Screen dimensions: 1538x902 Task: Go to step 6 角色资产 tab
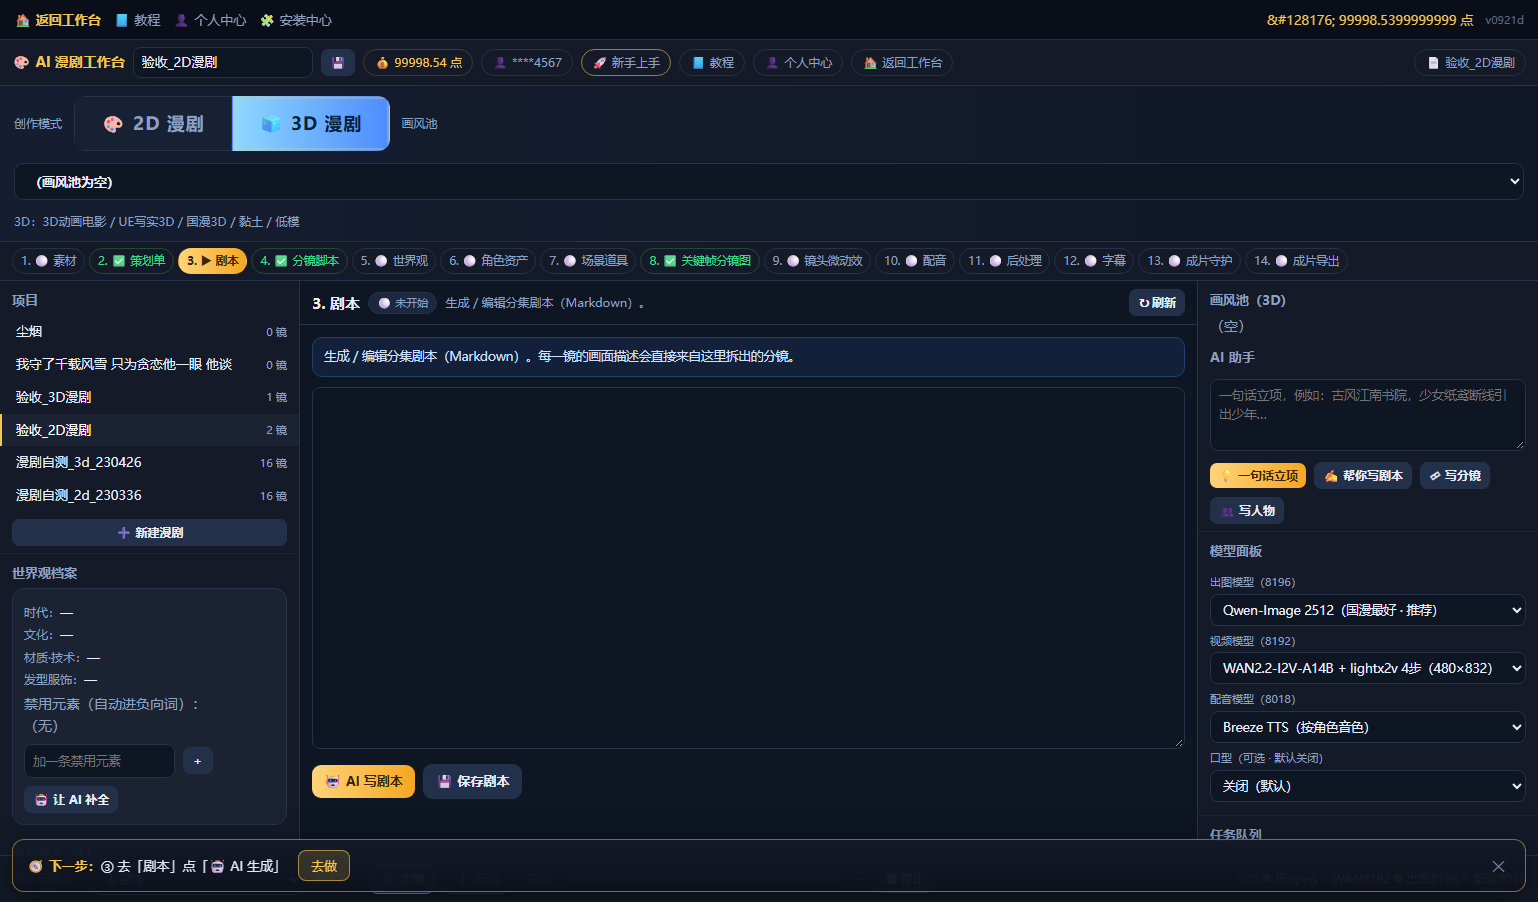488,261
